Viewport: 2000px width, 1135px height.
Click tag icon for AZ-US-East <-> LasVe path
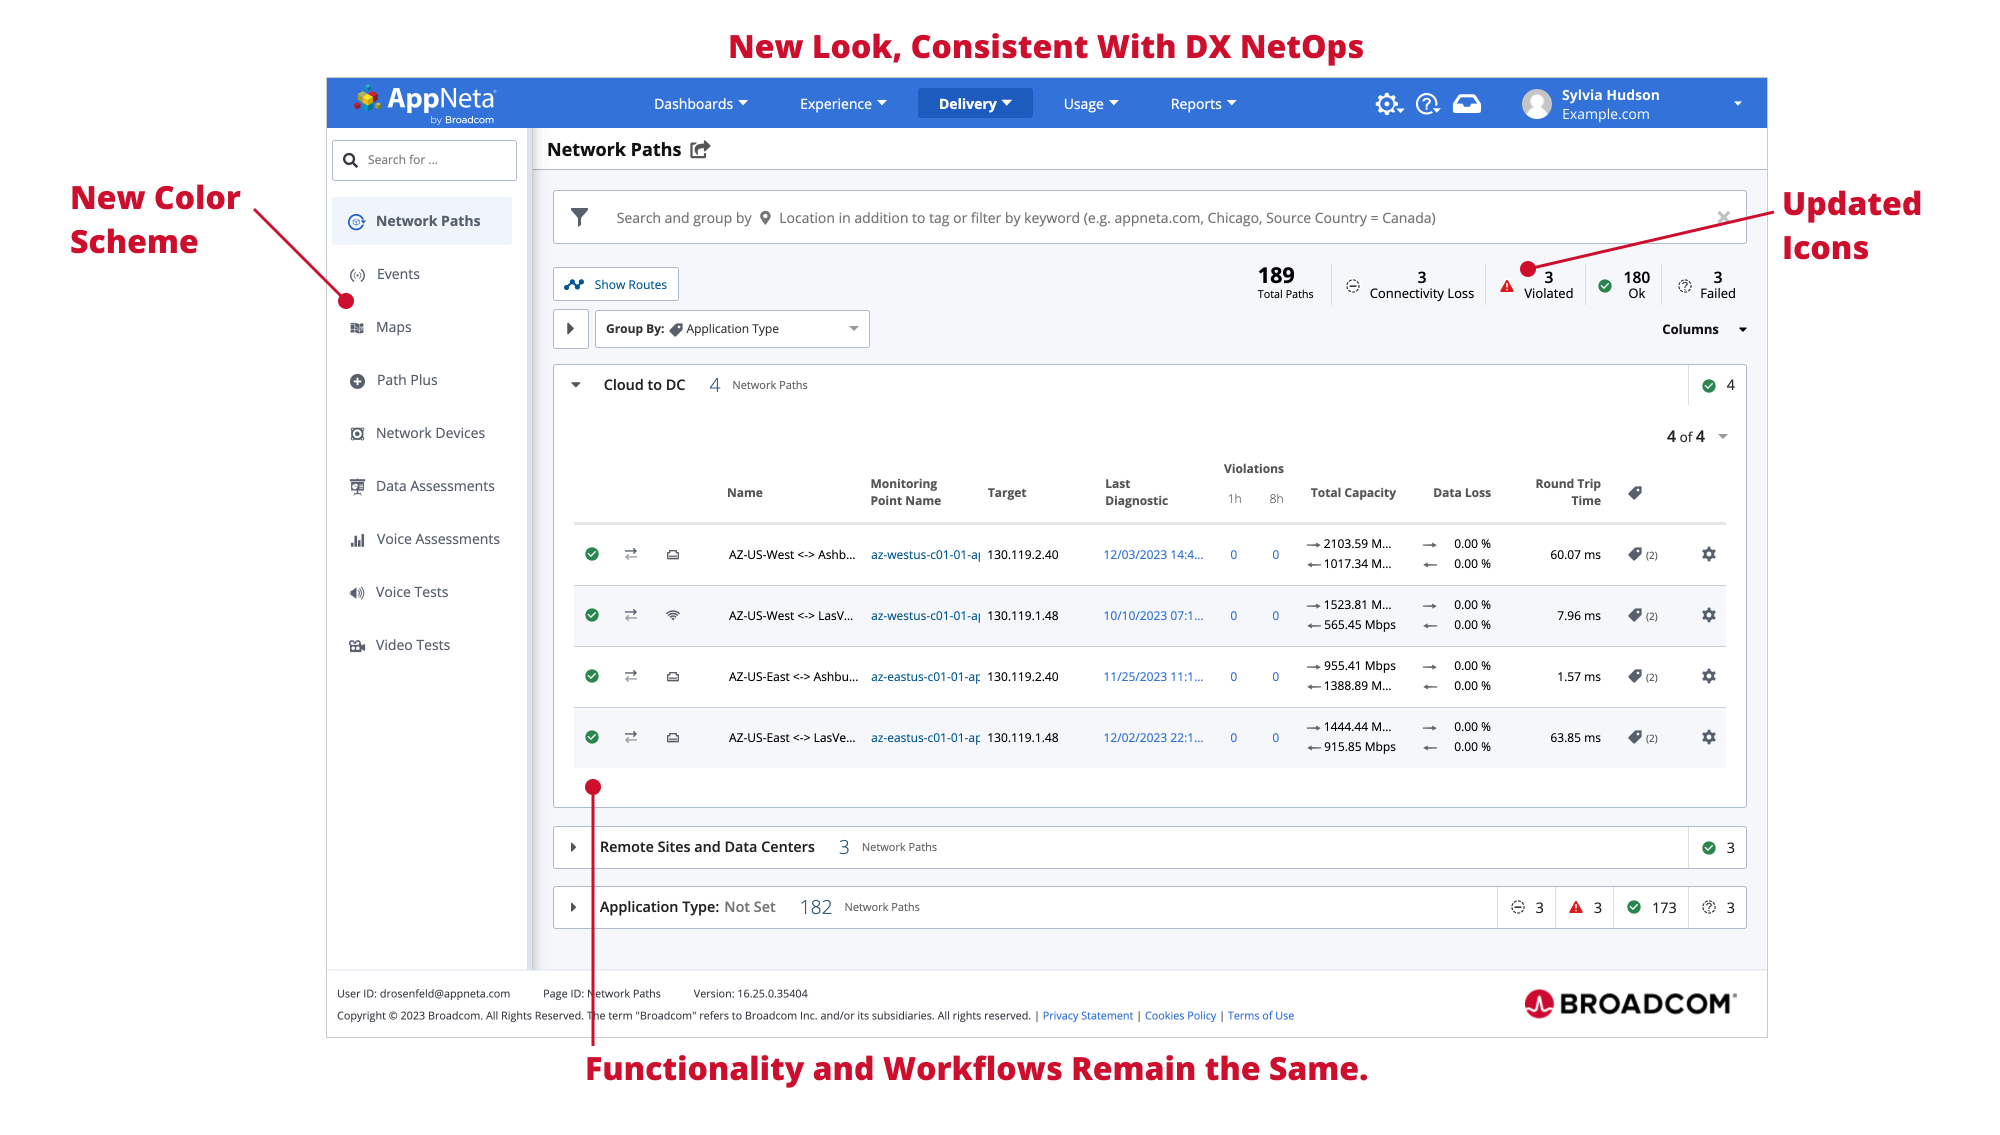coord(1635,737)
